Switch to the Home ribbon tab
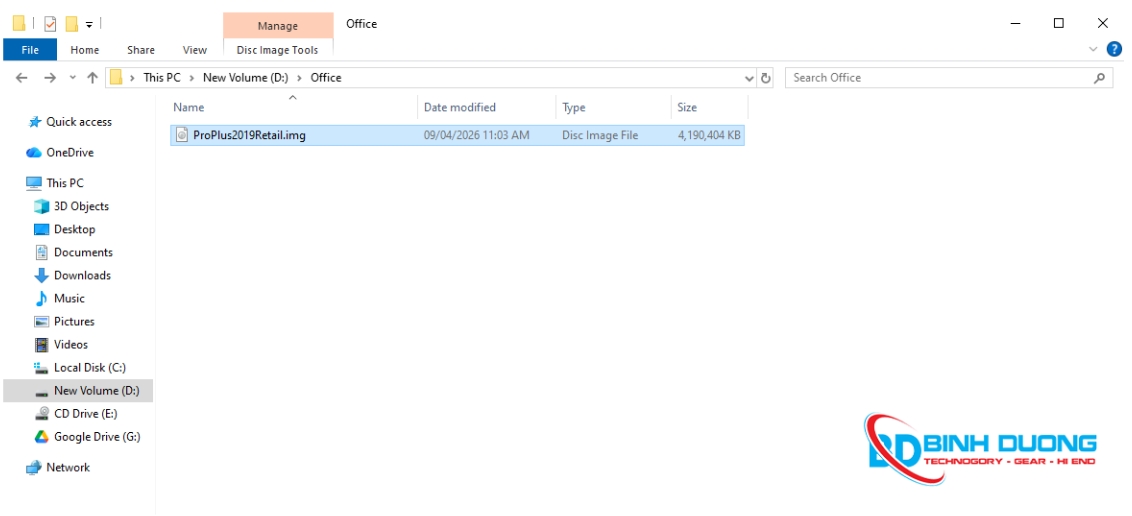The width and height of the screenshot is (1132, 516). coord(84,50)
